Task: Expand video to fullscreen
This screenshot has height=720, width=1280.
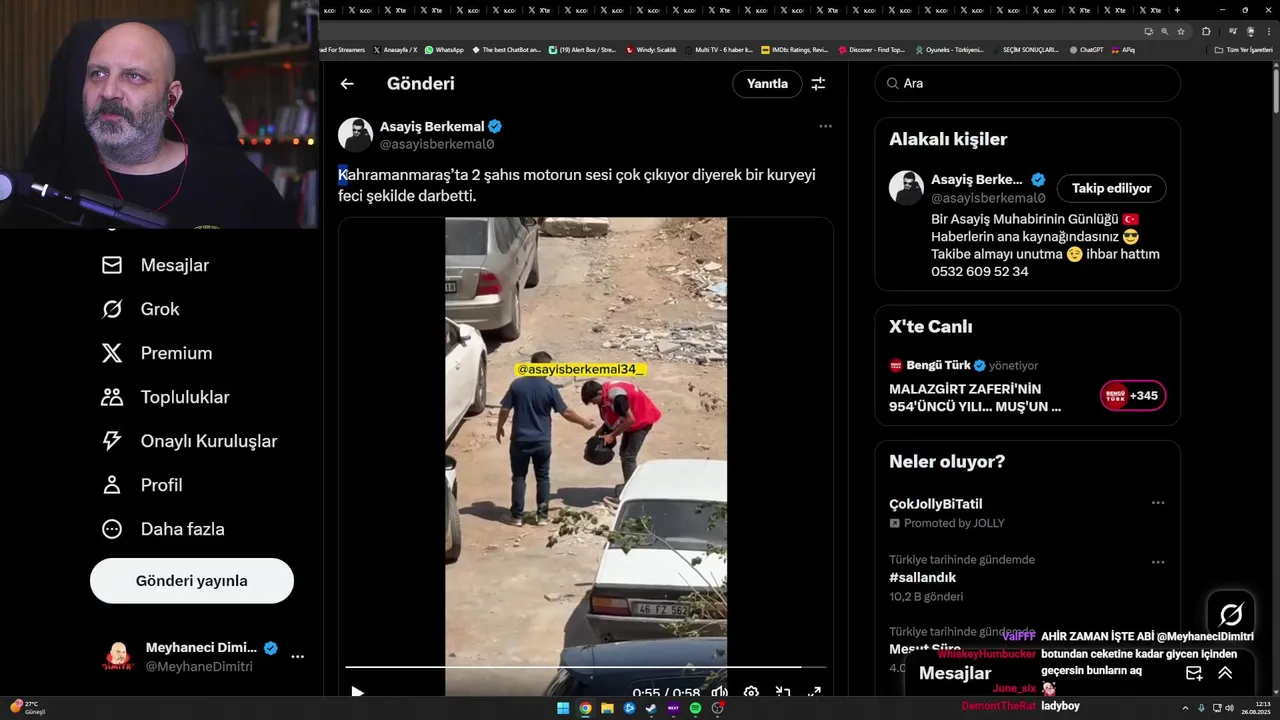Action: pos(814,692)
